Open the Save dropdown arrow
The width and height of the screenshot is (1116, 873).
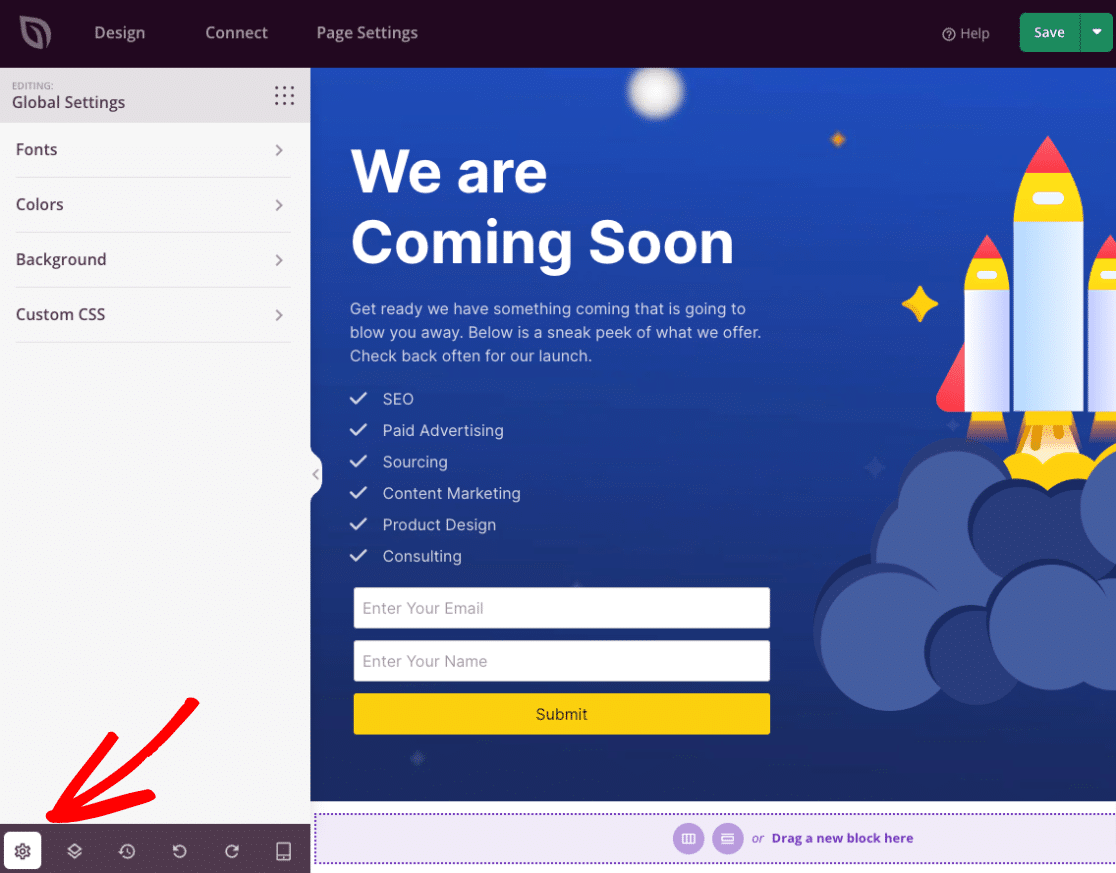point(1098,32)
